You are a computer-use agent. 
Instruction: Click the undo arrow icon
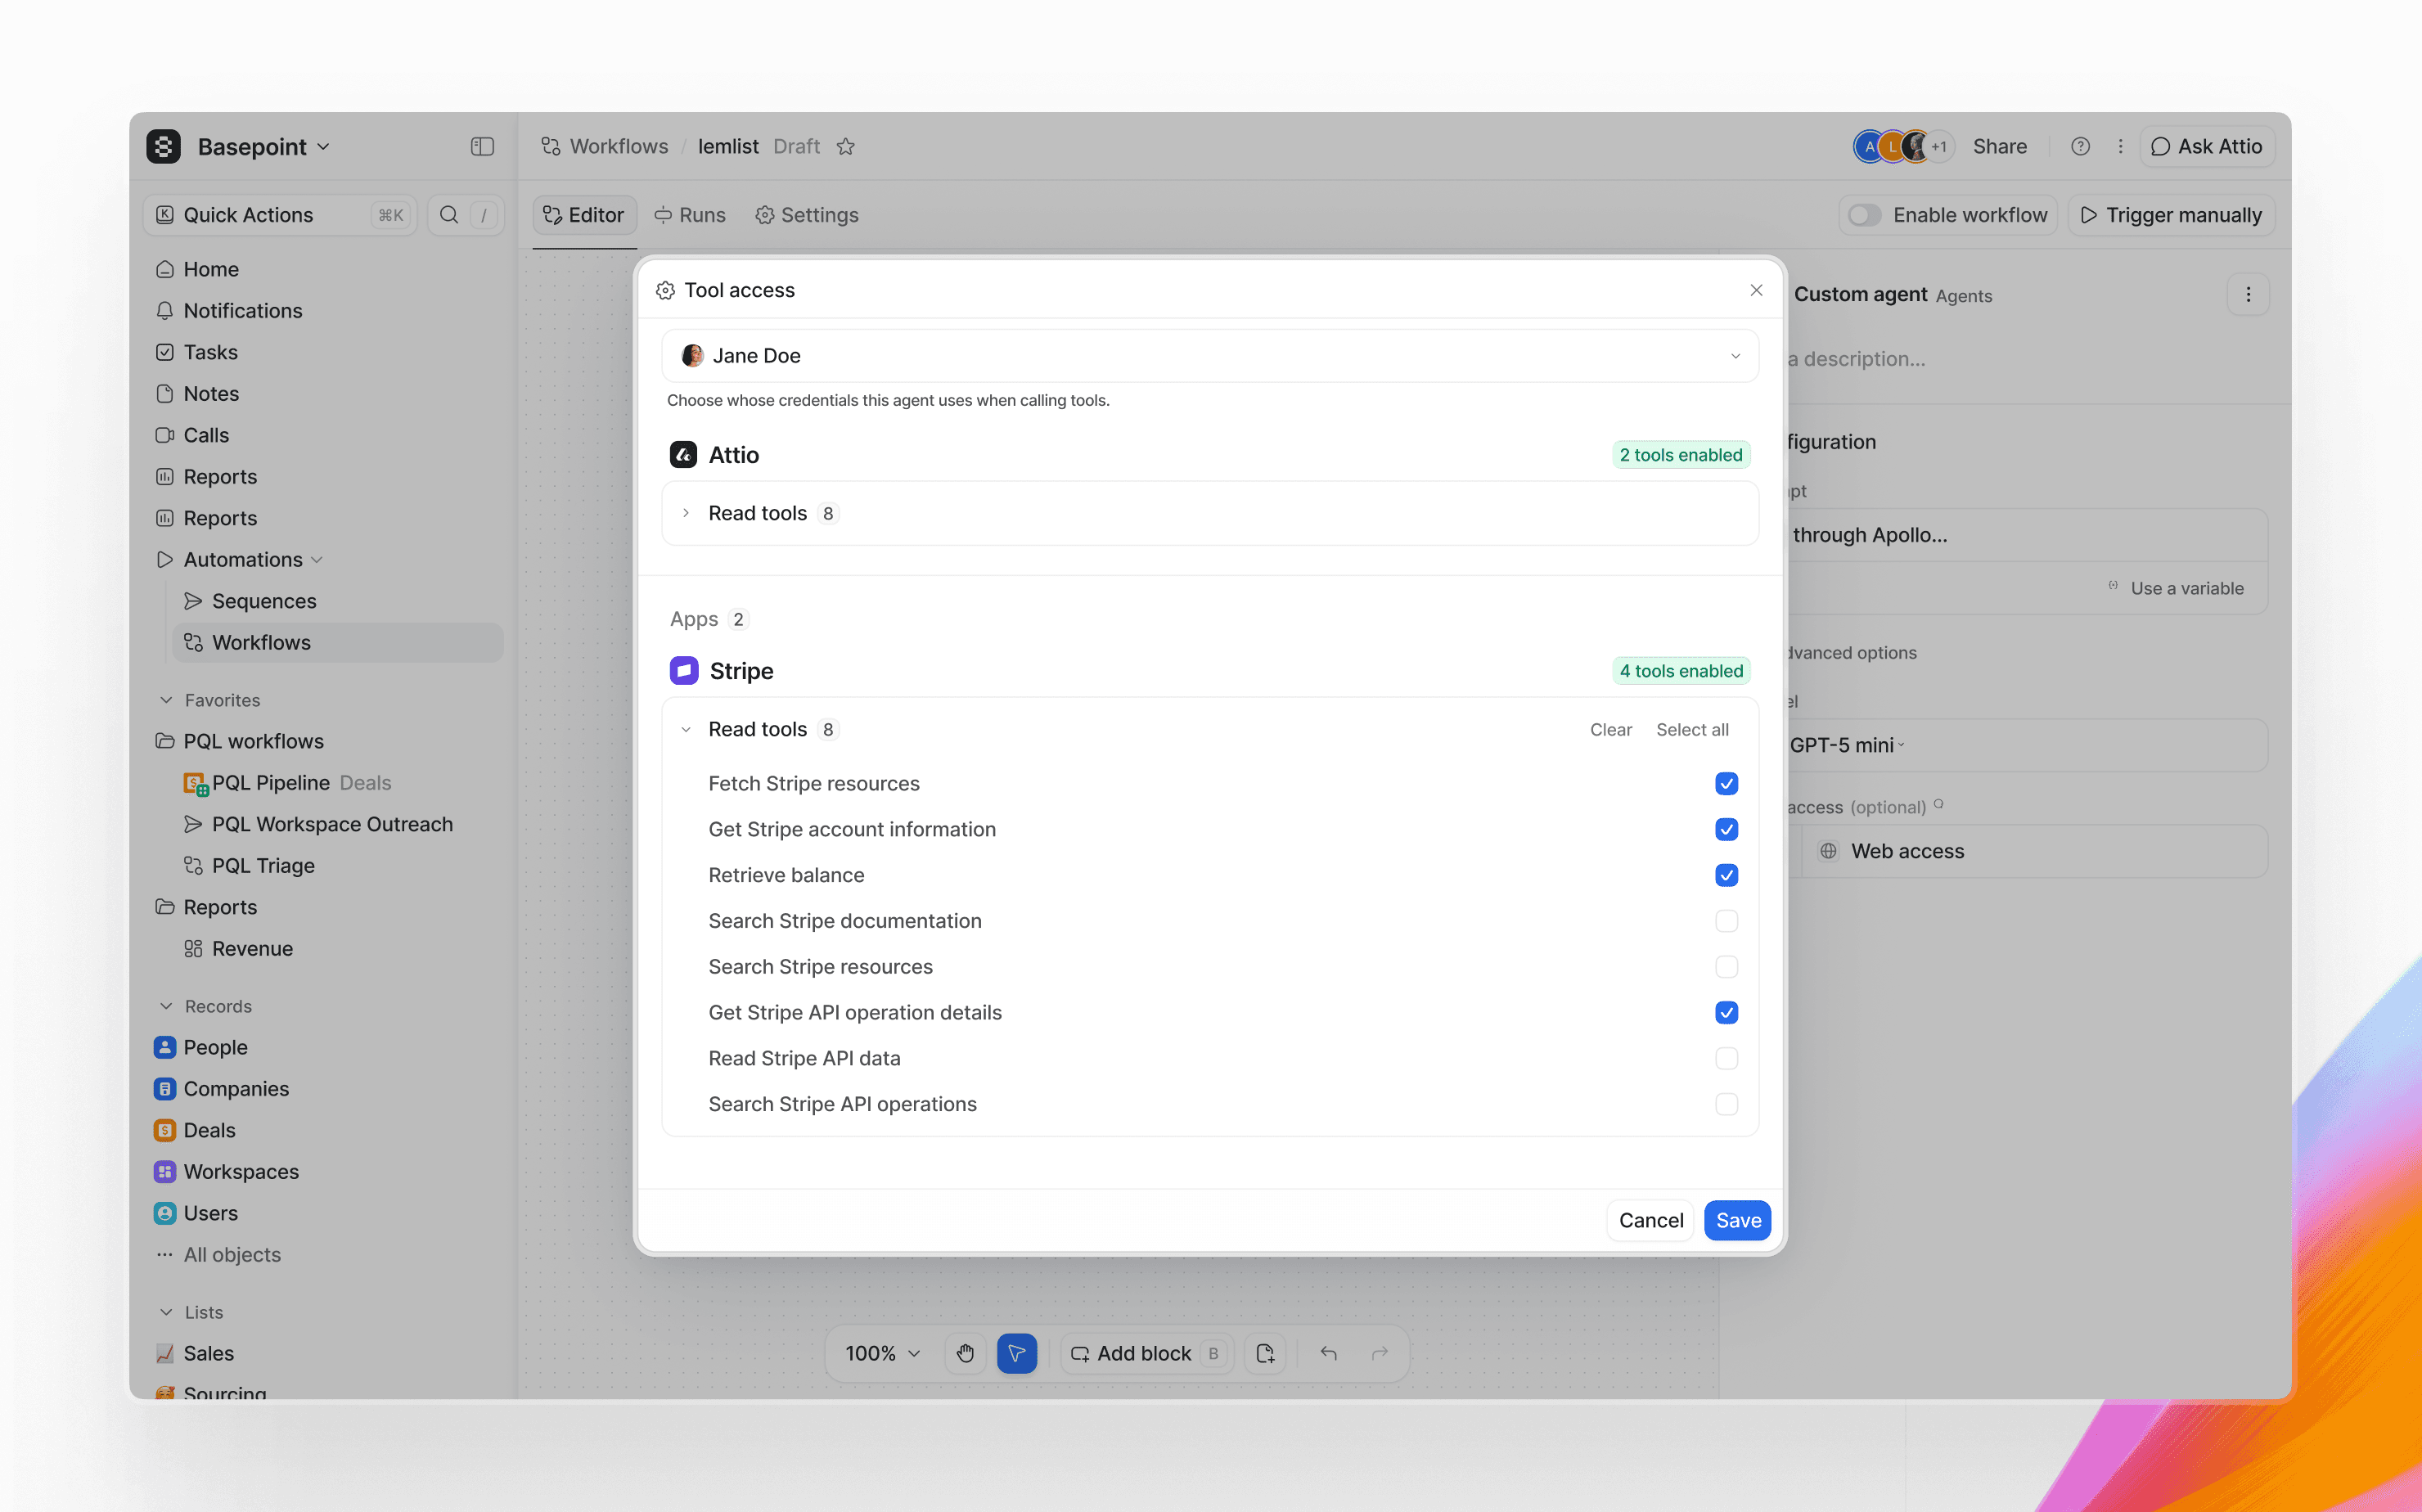tap(1328, 1353)
